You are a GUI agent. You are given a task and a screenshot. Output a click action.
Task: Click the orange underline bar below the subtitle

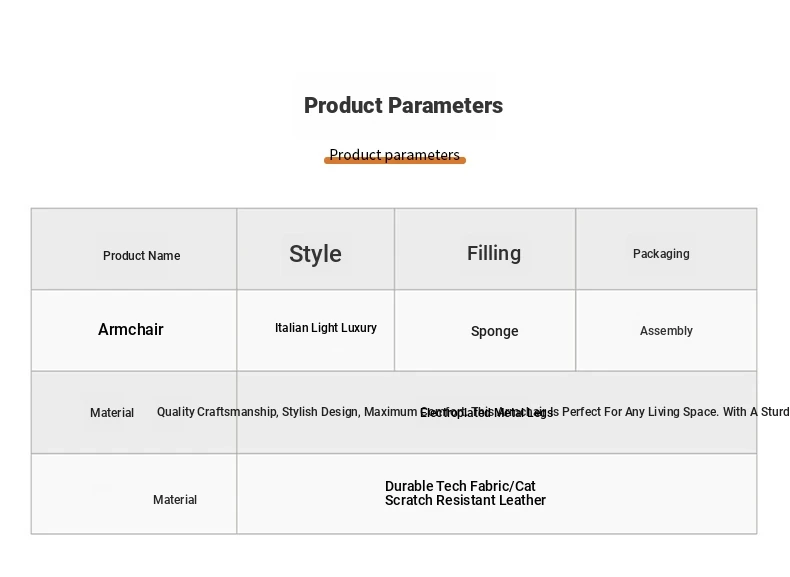tap(395, 160)
